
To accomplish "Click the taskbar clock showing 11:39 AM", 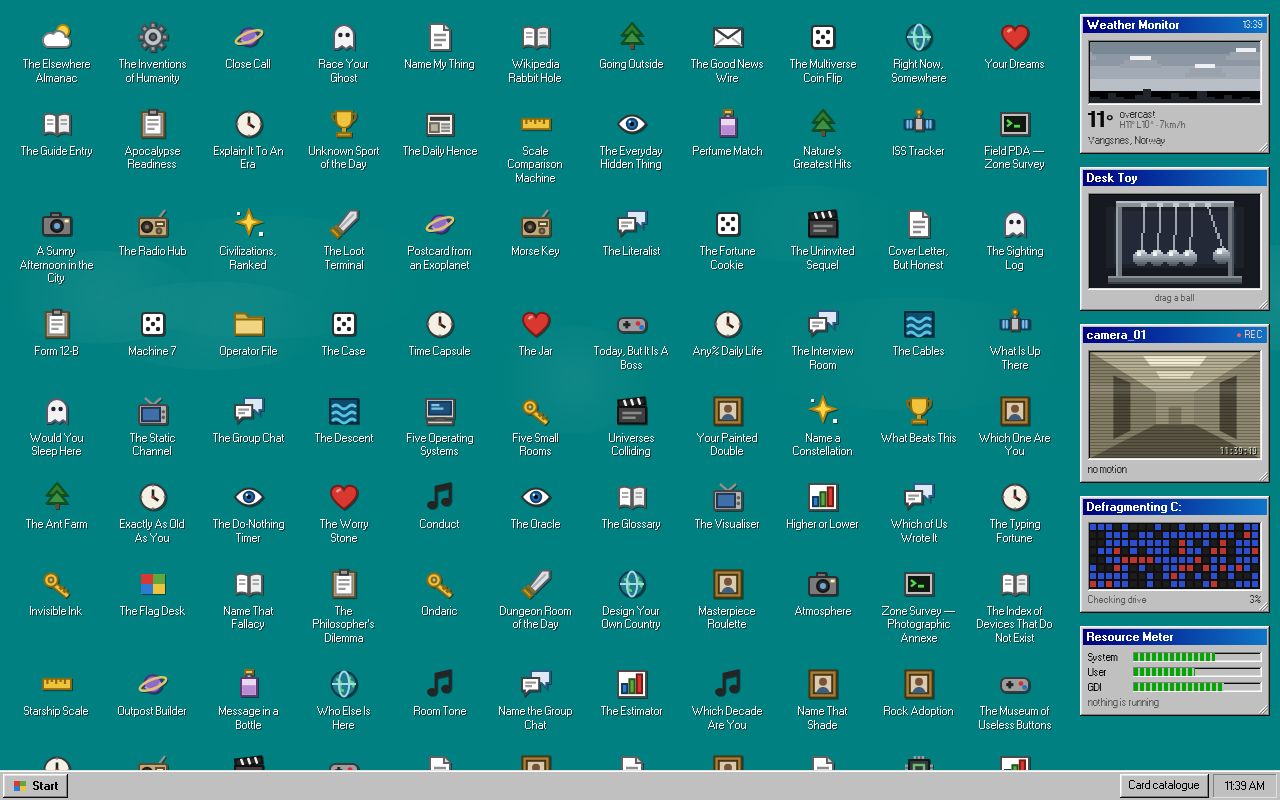I will [1244, 786].
